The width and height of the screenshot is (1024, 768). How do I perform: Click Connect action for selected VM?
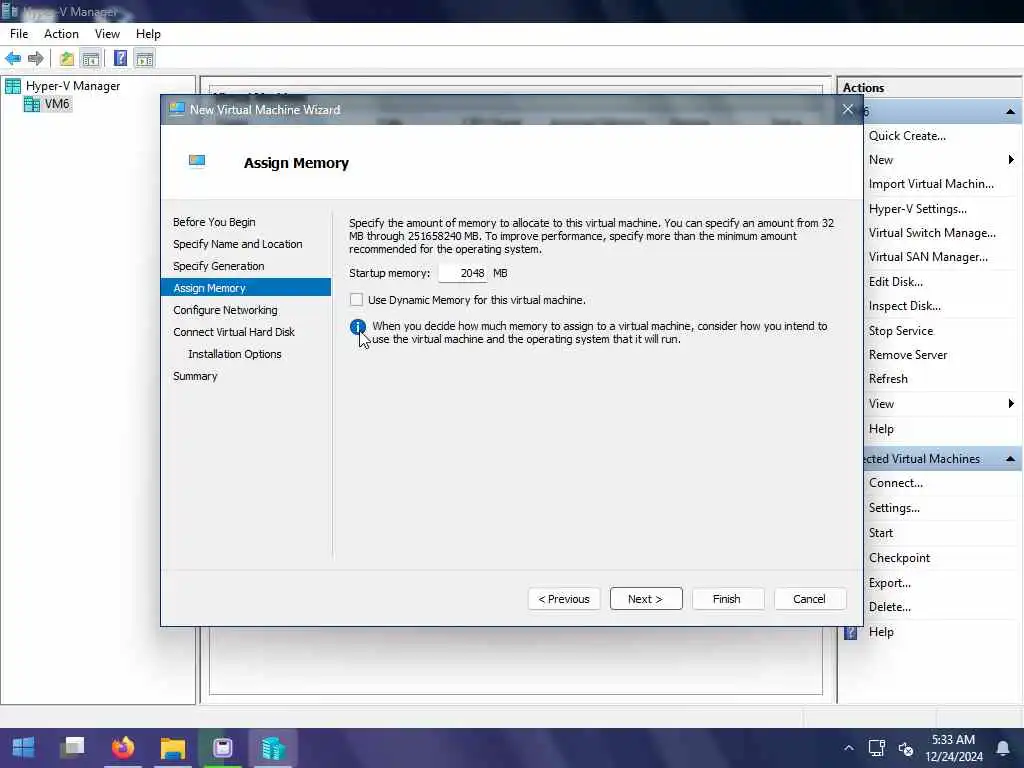tap(895, 483)
